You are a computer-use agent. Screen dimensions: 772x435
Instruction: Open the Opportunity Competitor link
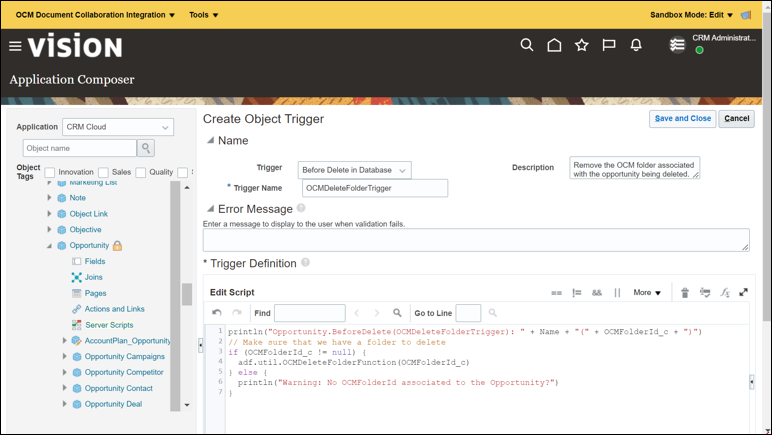(x=124, y=372)
